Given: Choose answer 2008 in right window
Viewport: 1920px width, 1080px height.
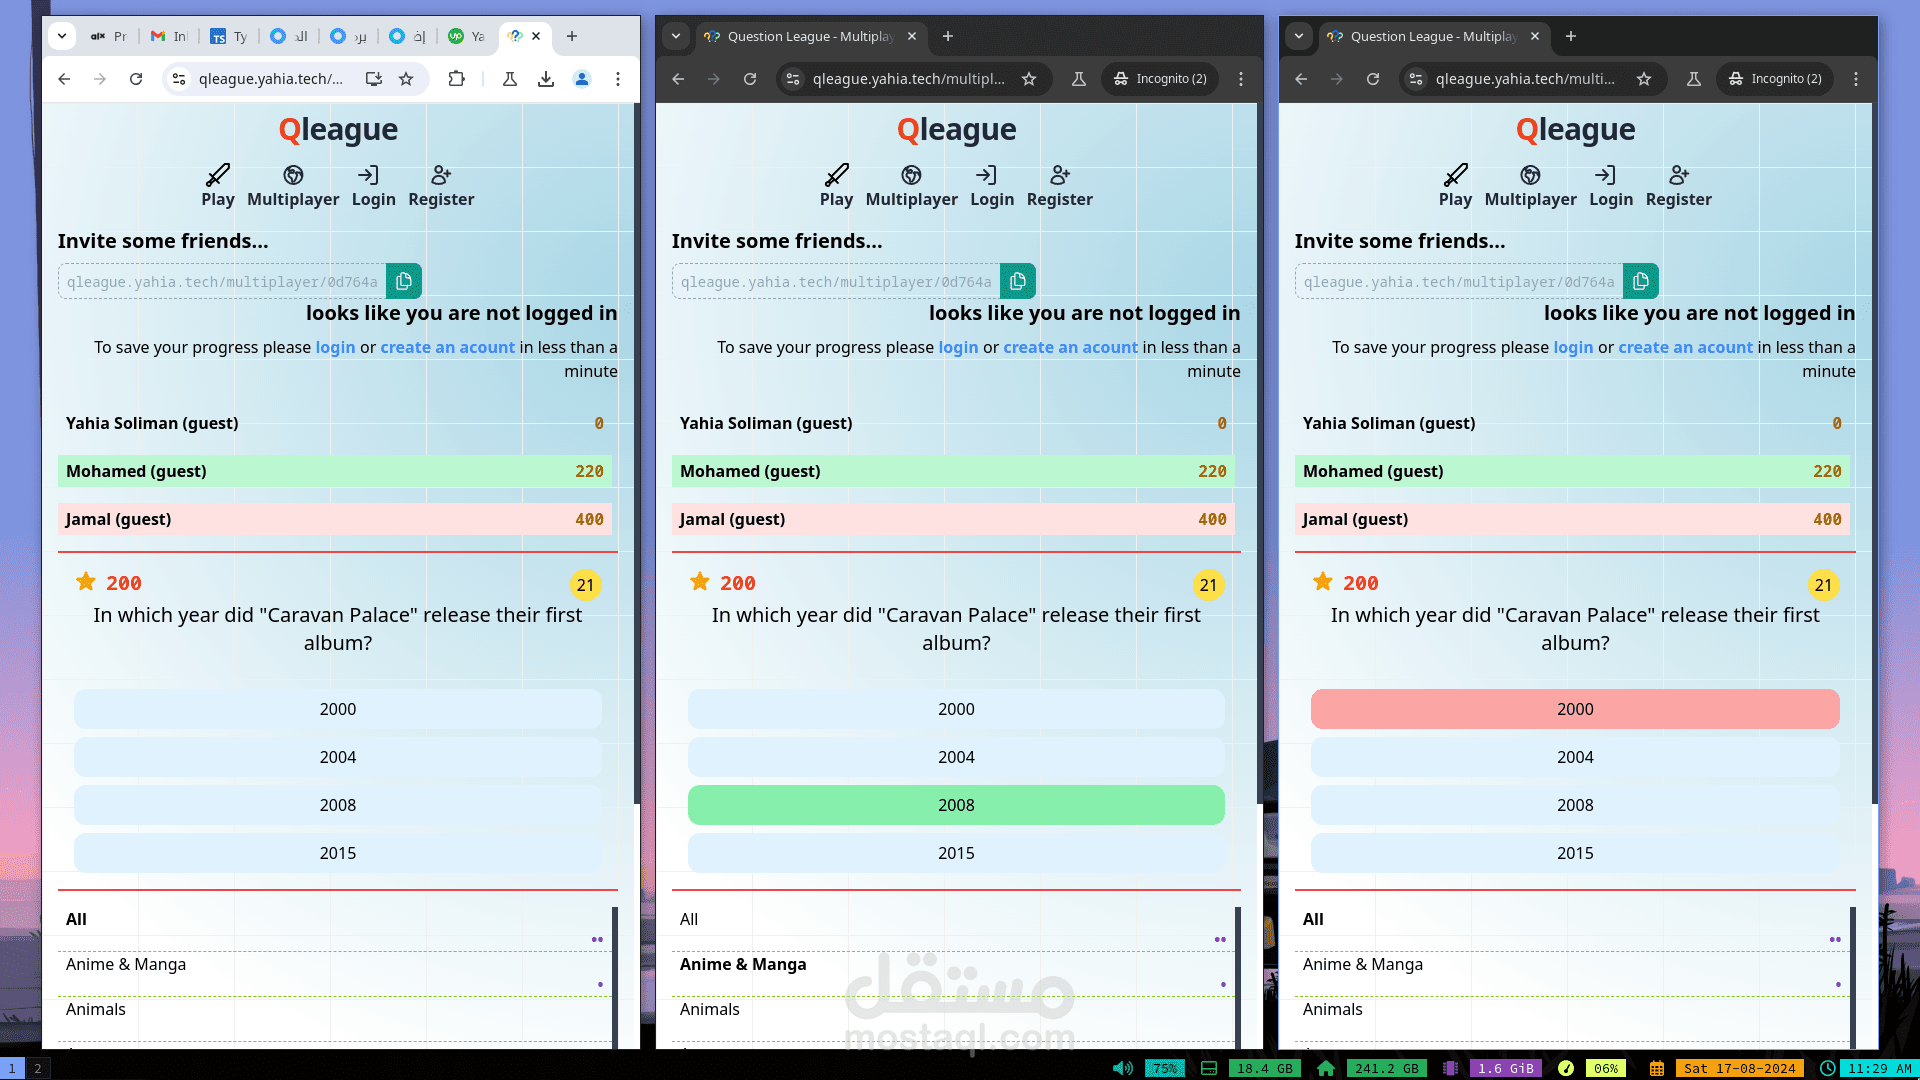Looking at the screenshot, I should [x=1575, y=805].
